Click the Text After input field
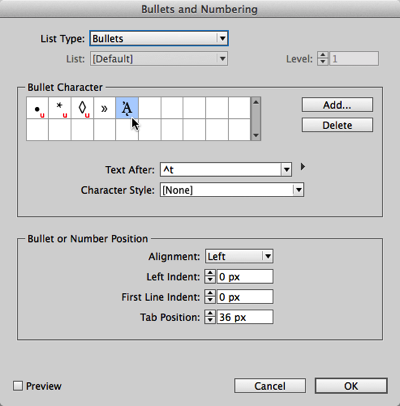Viewport: 400px width, 406px height. pos(221,170)
